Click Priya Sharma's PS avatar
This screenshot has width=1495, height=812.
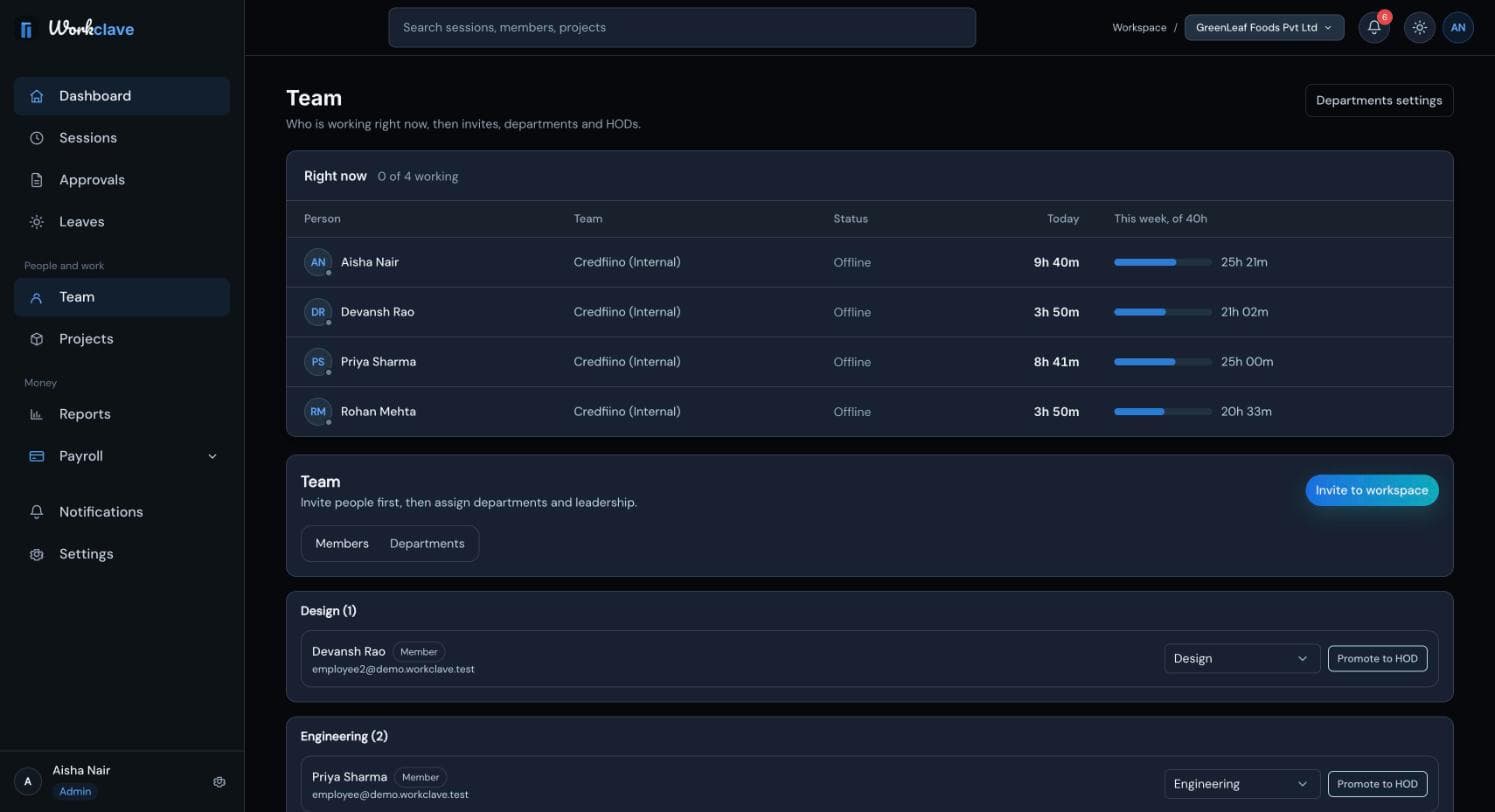[x=318, y=362]
